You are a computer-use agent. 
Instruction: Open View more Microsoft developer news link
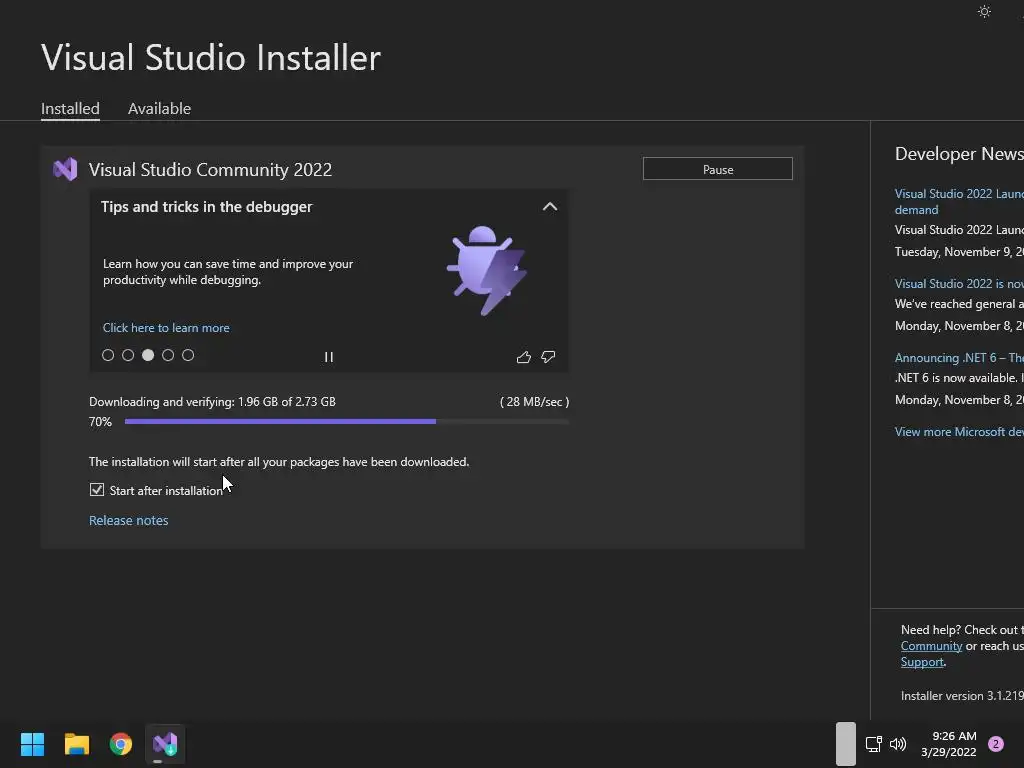959,432
